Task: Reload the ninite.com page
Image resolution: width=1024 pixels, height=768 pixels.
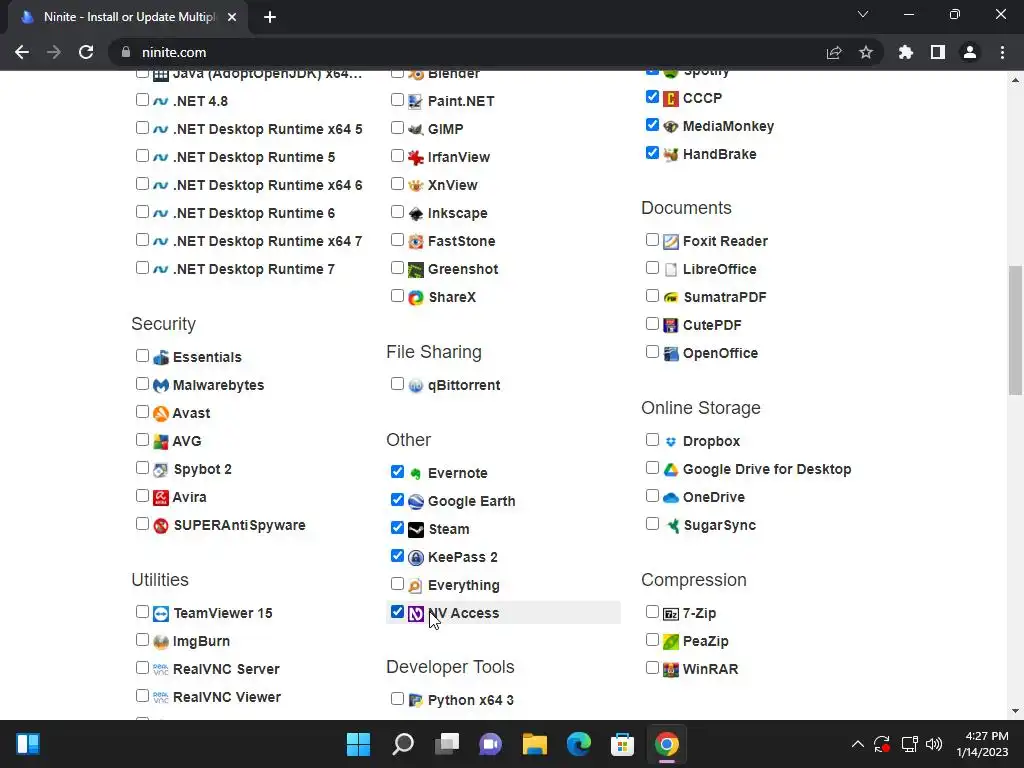Action: pyautogui.click(x=86, y=52)
